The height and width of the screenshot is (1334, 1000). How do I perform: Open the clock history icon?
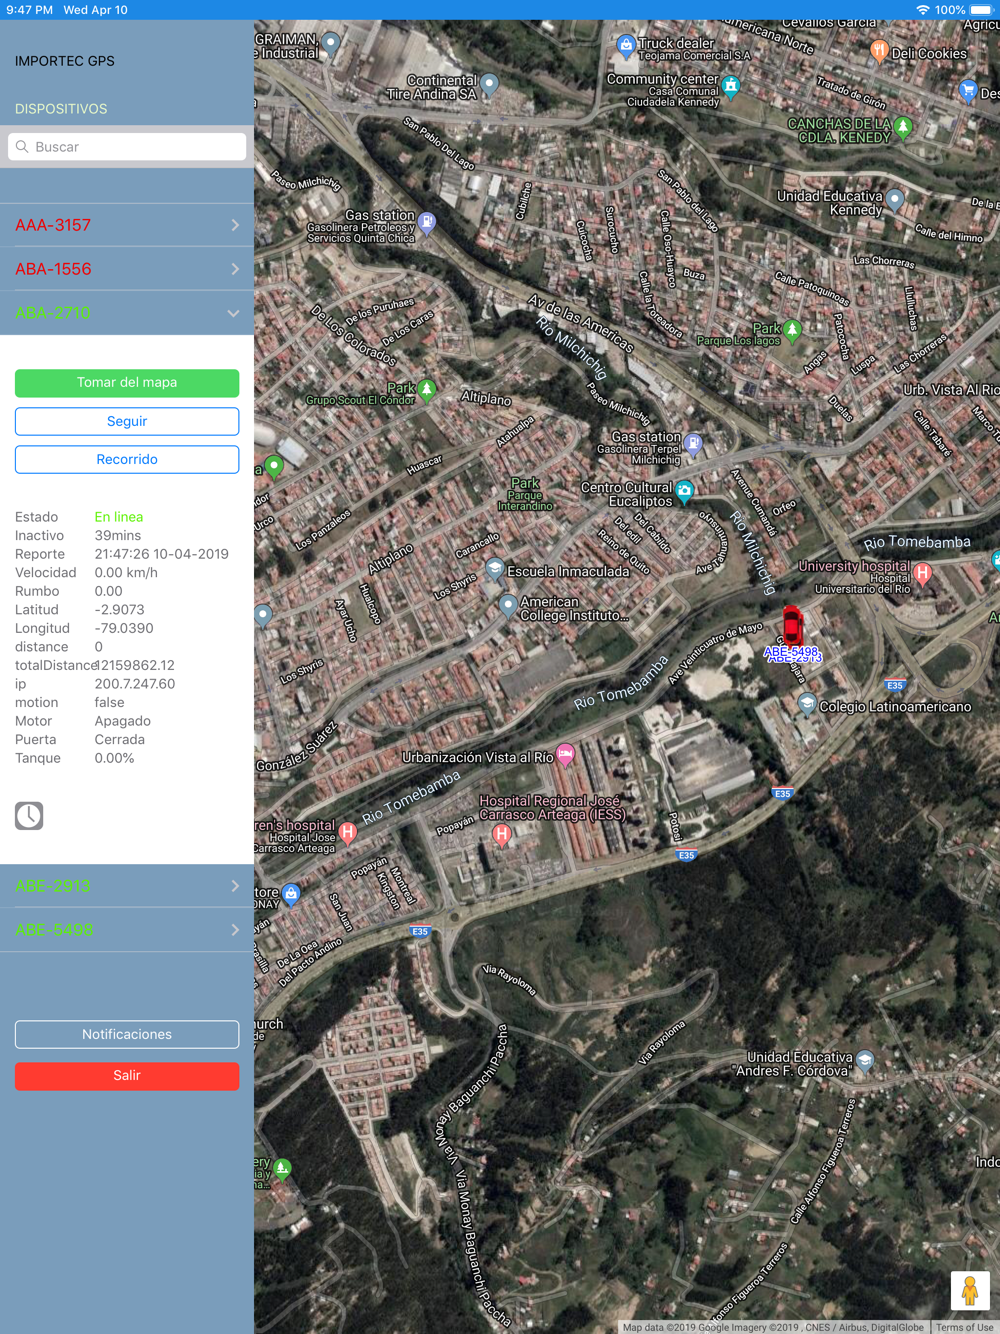point(29,816)
